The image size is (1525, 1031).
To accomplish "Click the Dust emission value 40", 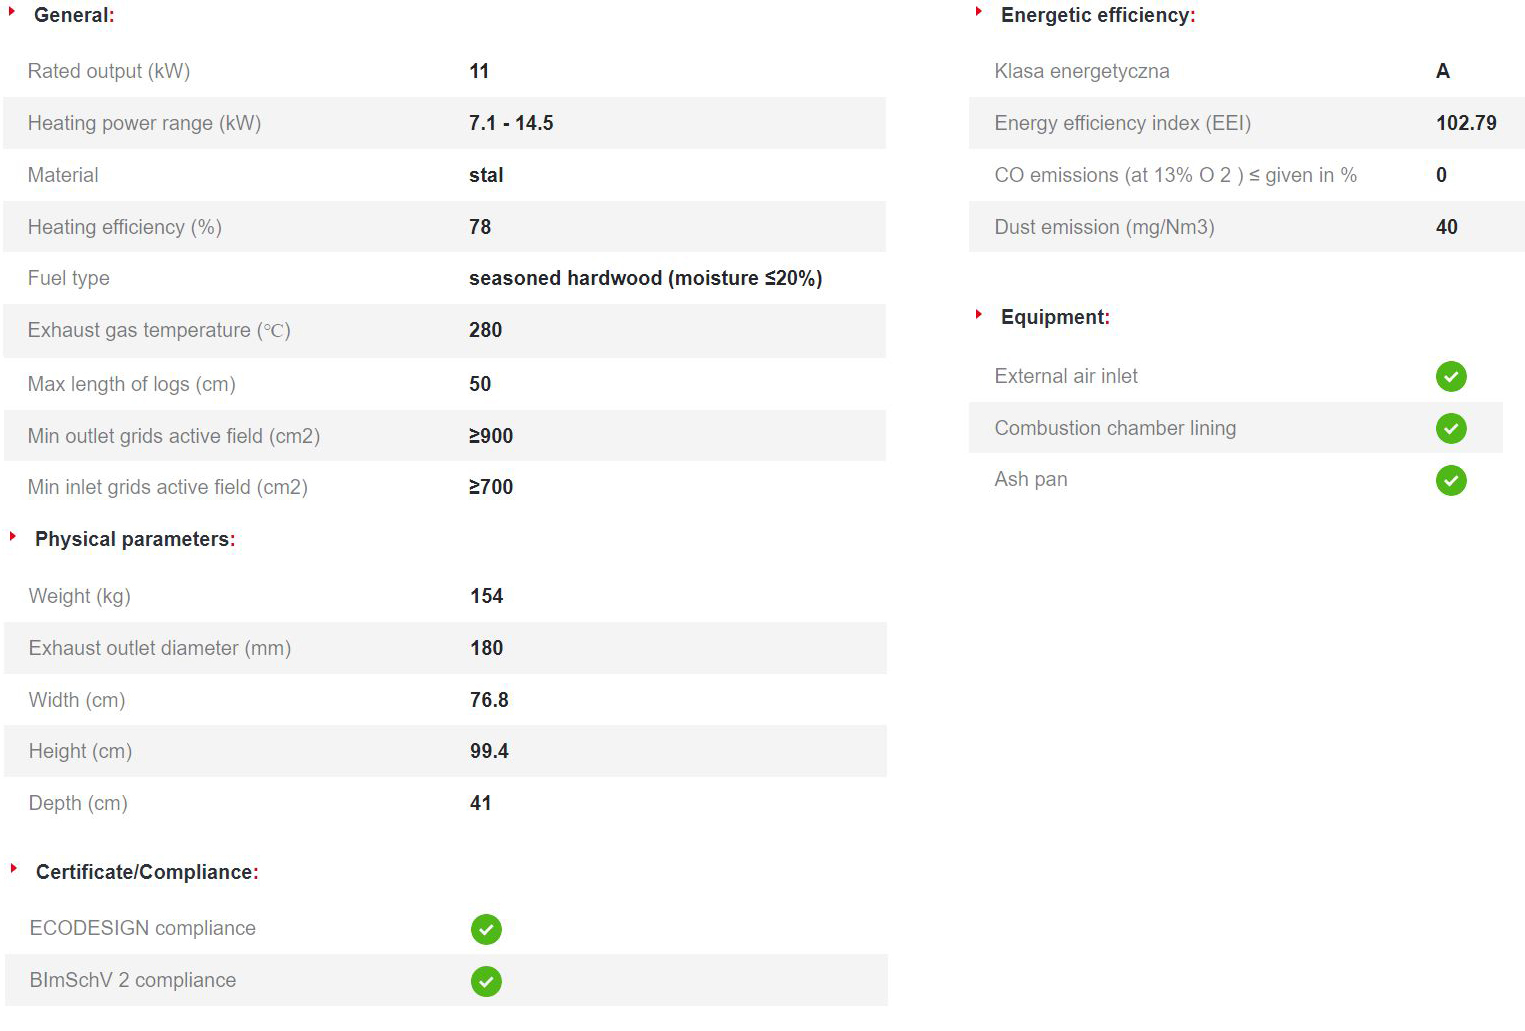I will coord(1446,227).
